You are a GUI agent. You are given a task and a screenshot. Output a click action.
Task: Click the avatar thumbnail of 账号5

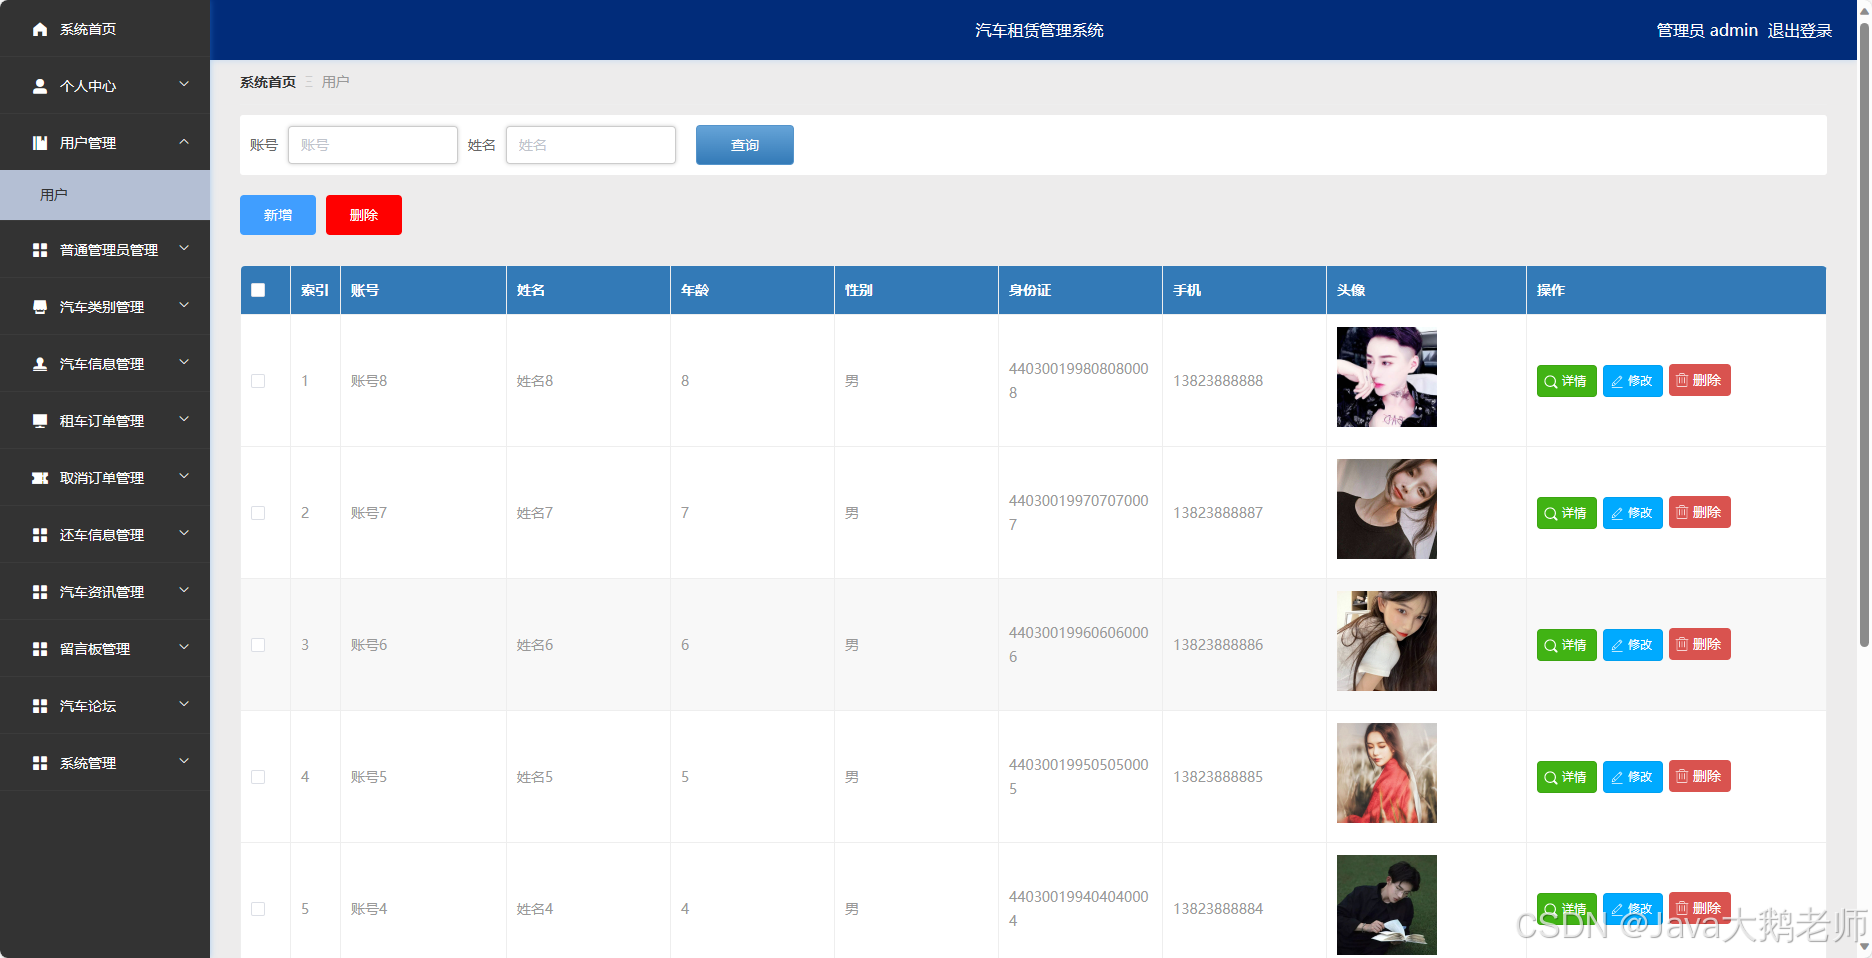[1387, 773]
